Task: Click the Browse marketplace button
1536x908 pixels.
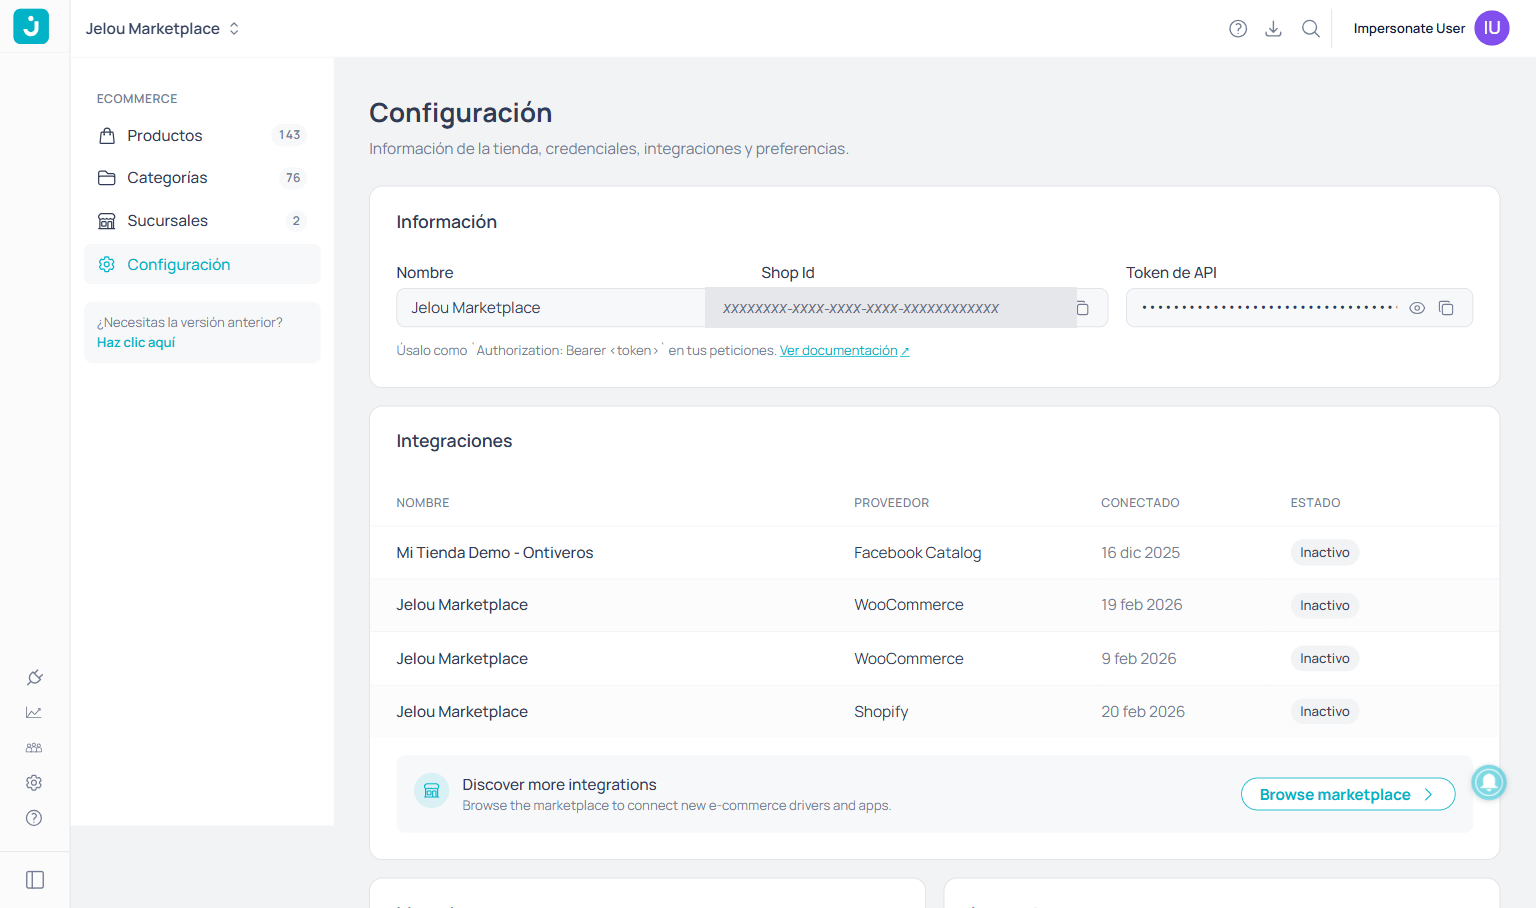Action: [x=1348, y=794]
